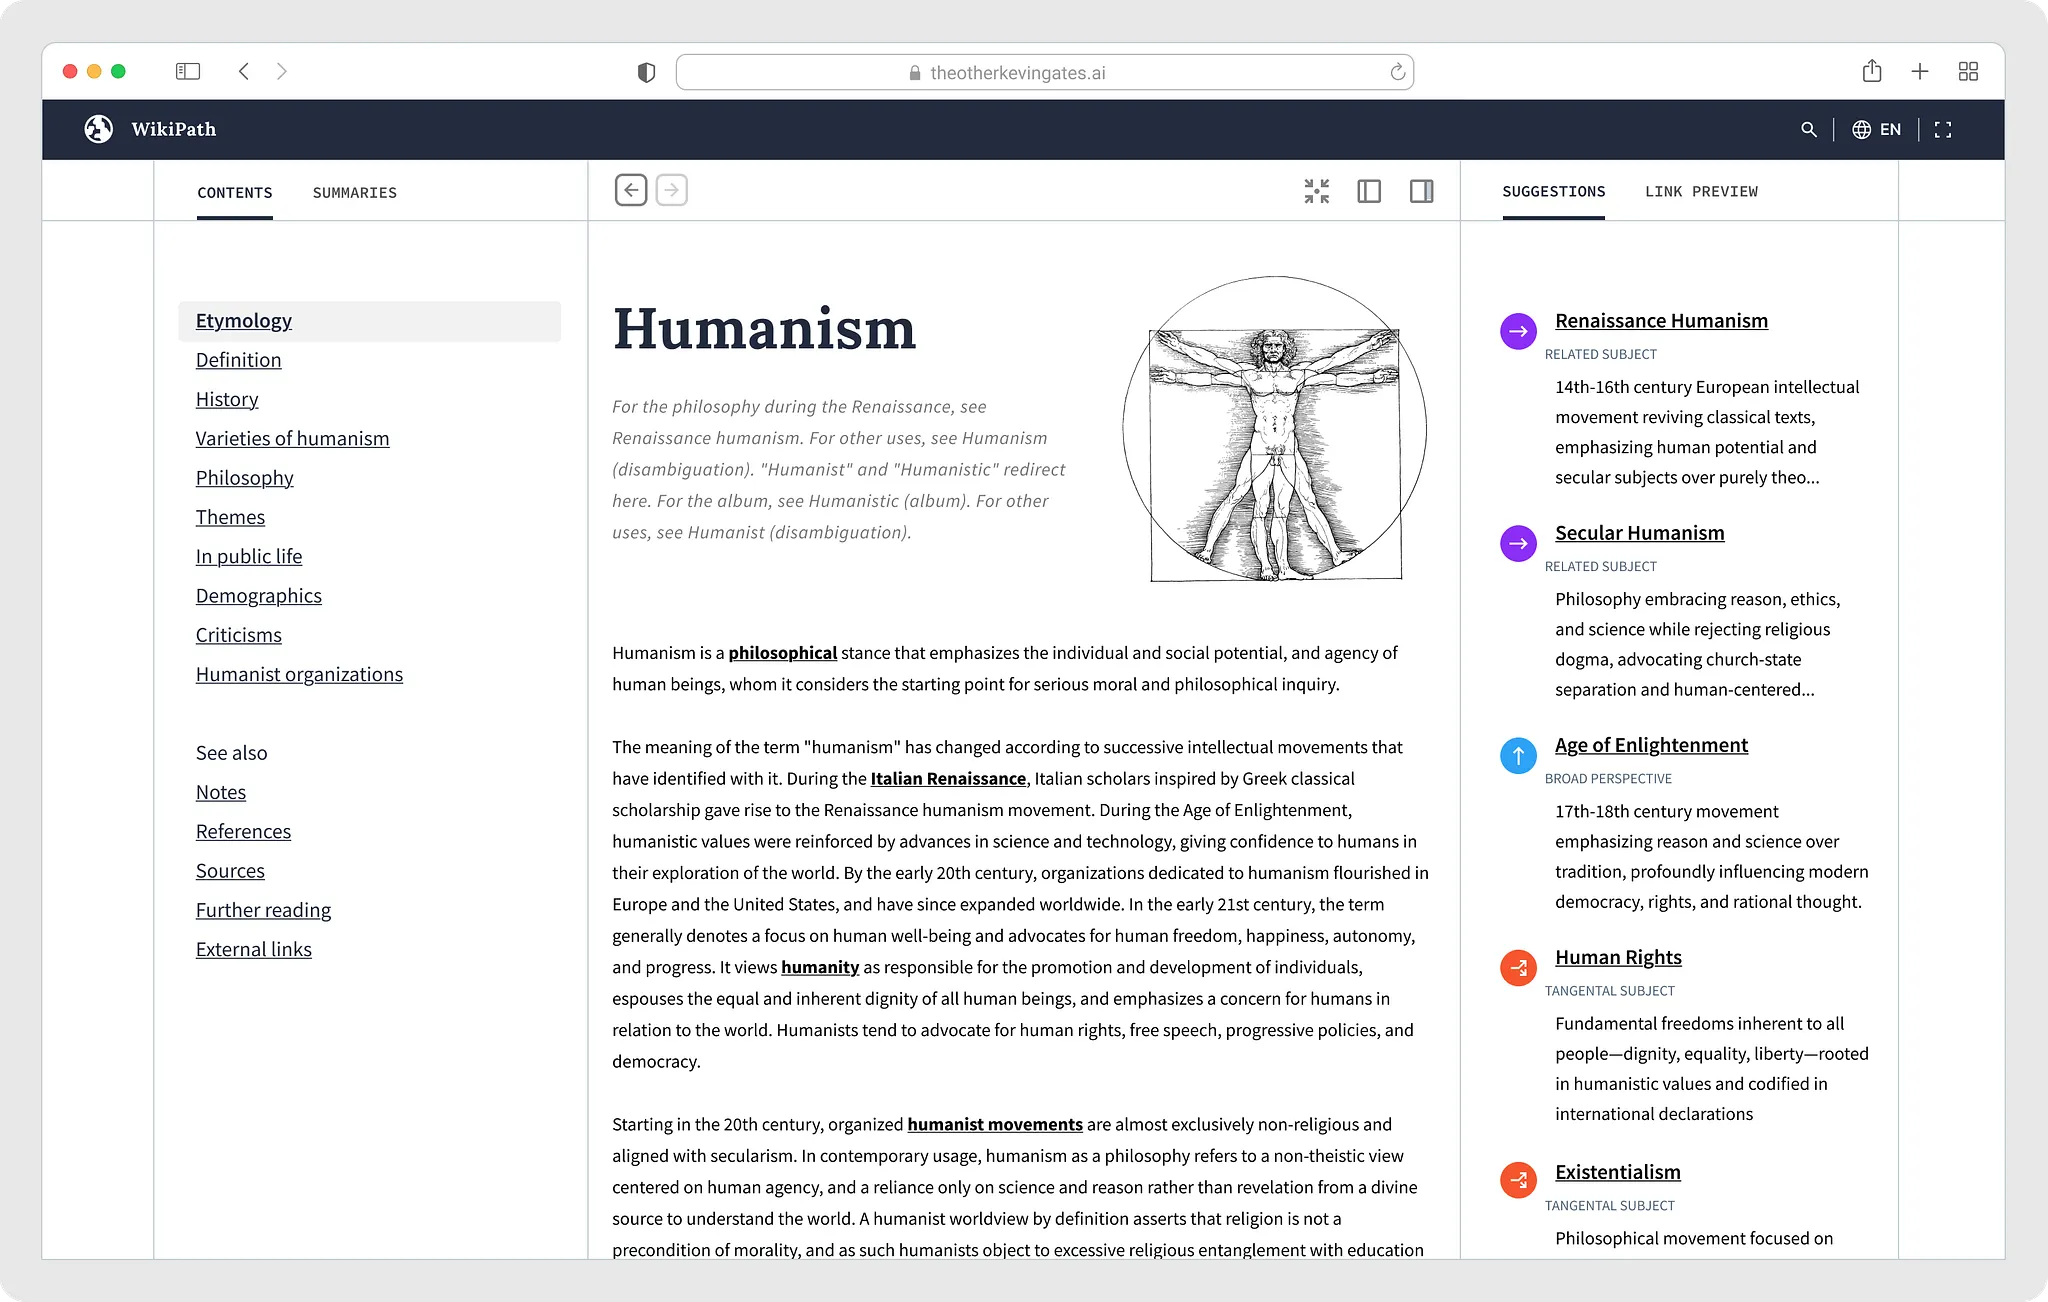Open the EN language selector
This screenshot has width=2048, height=1302.
tap(1877, 130)
